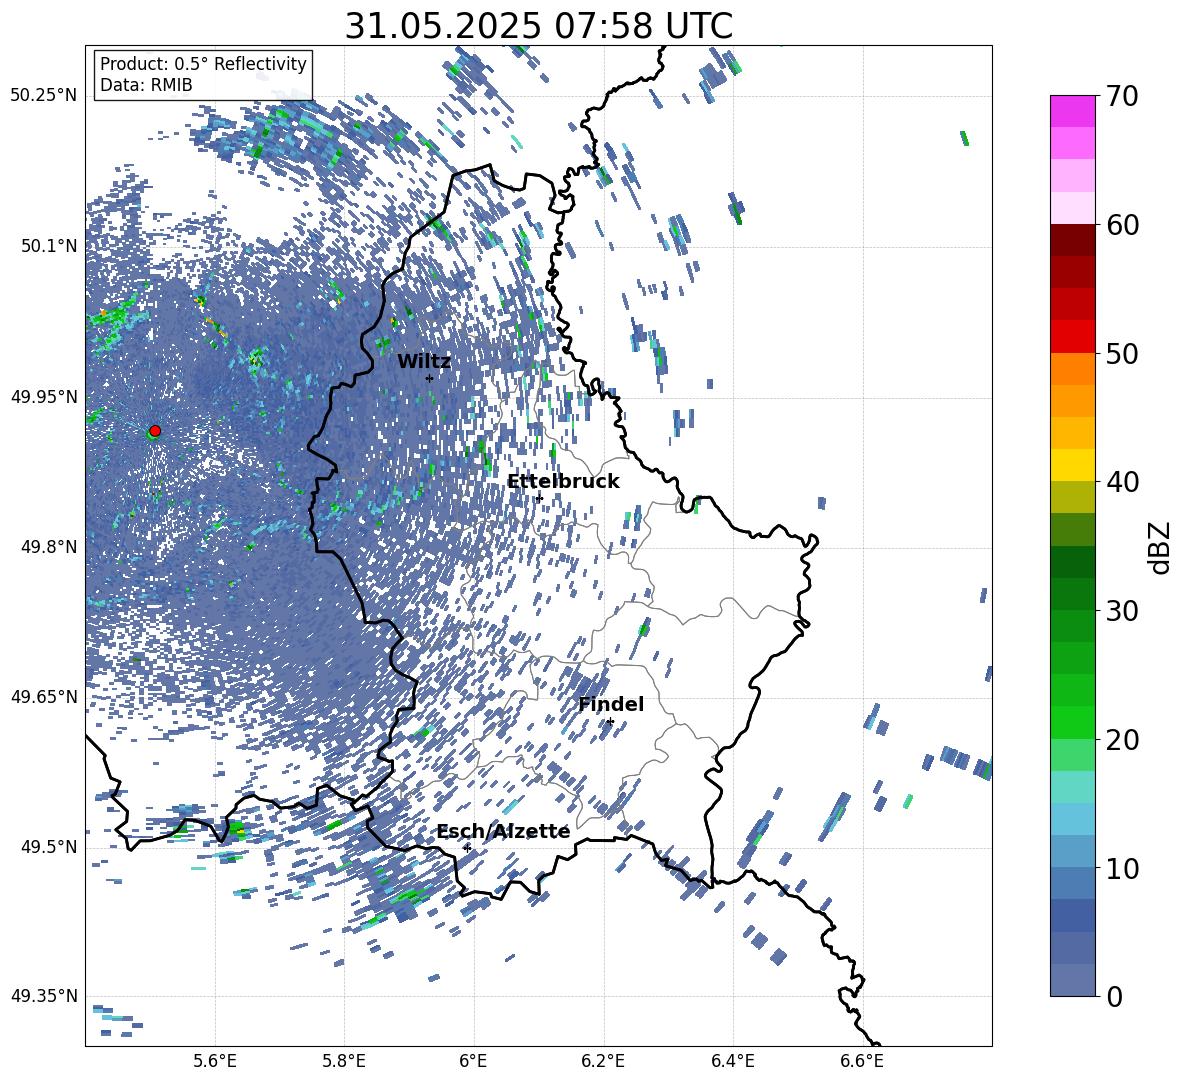
Task: Click the latitude label '50.1°N'
Action: [48, 246]
